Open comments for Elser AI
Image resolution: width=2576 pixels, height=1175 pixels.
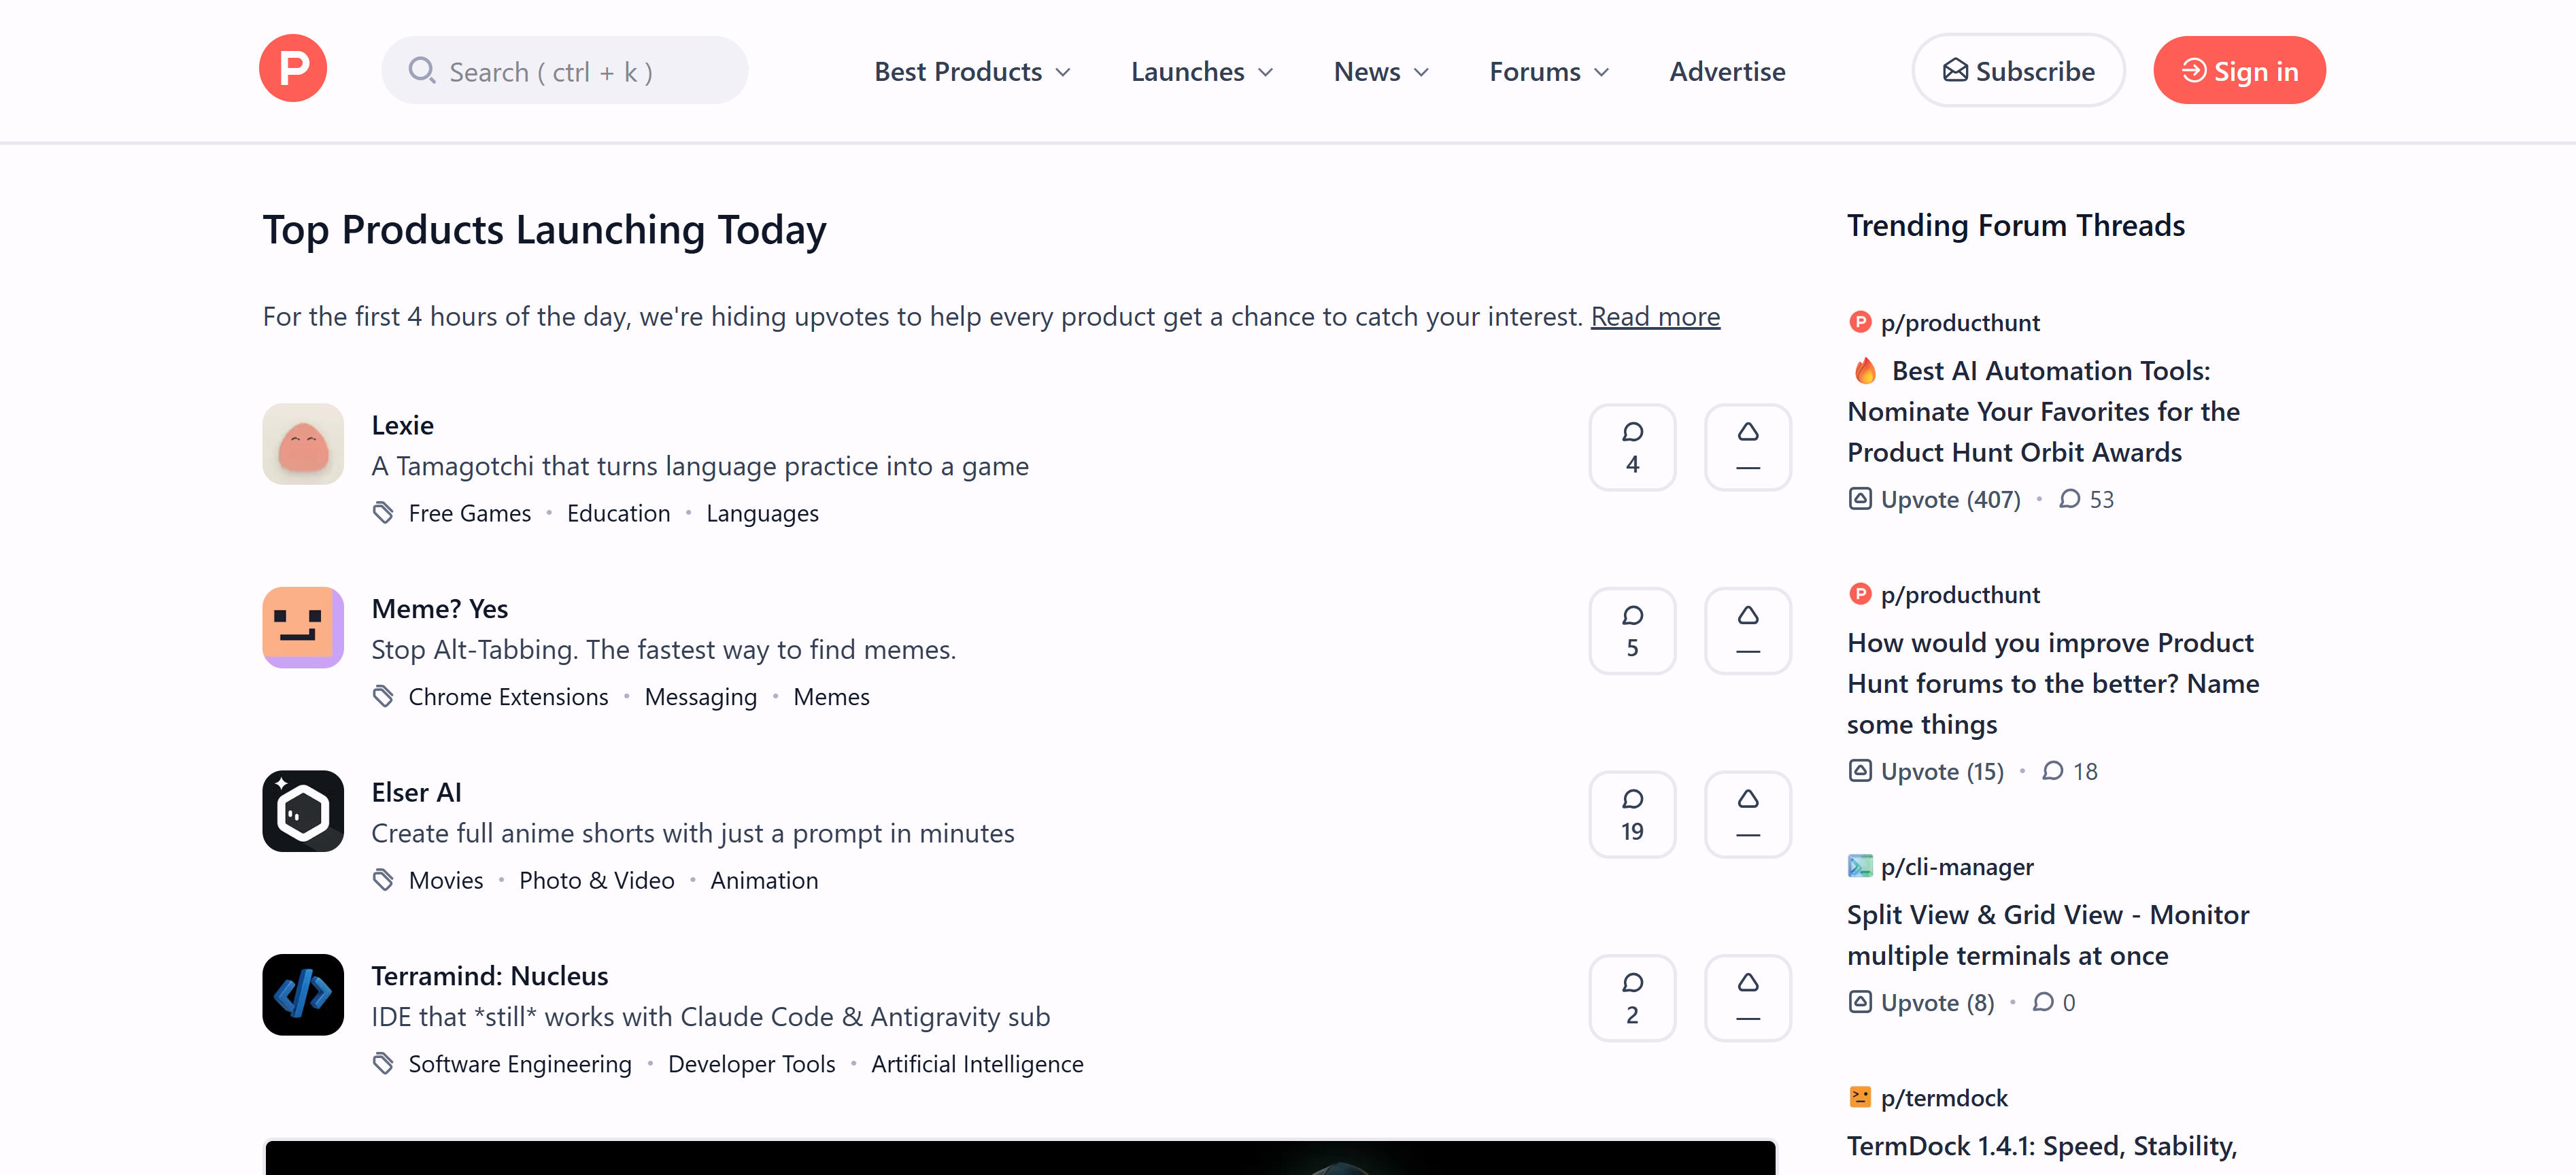1632,814
